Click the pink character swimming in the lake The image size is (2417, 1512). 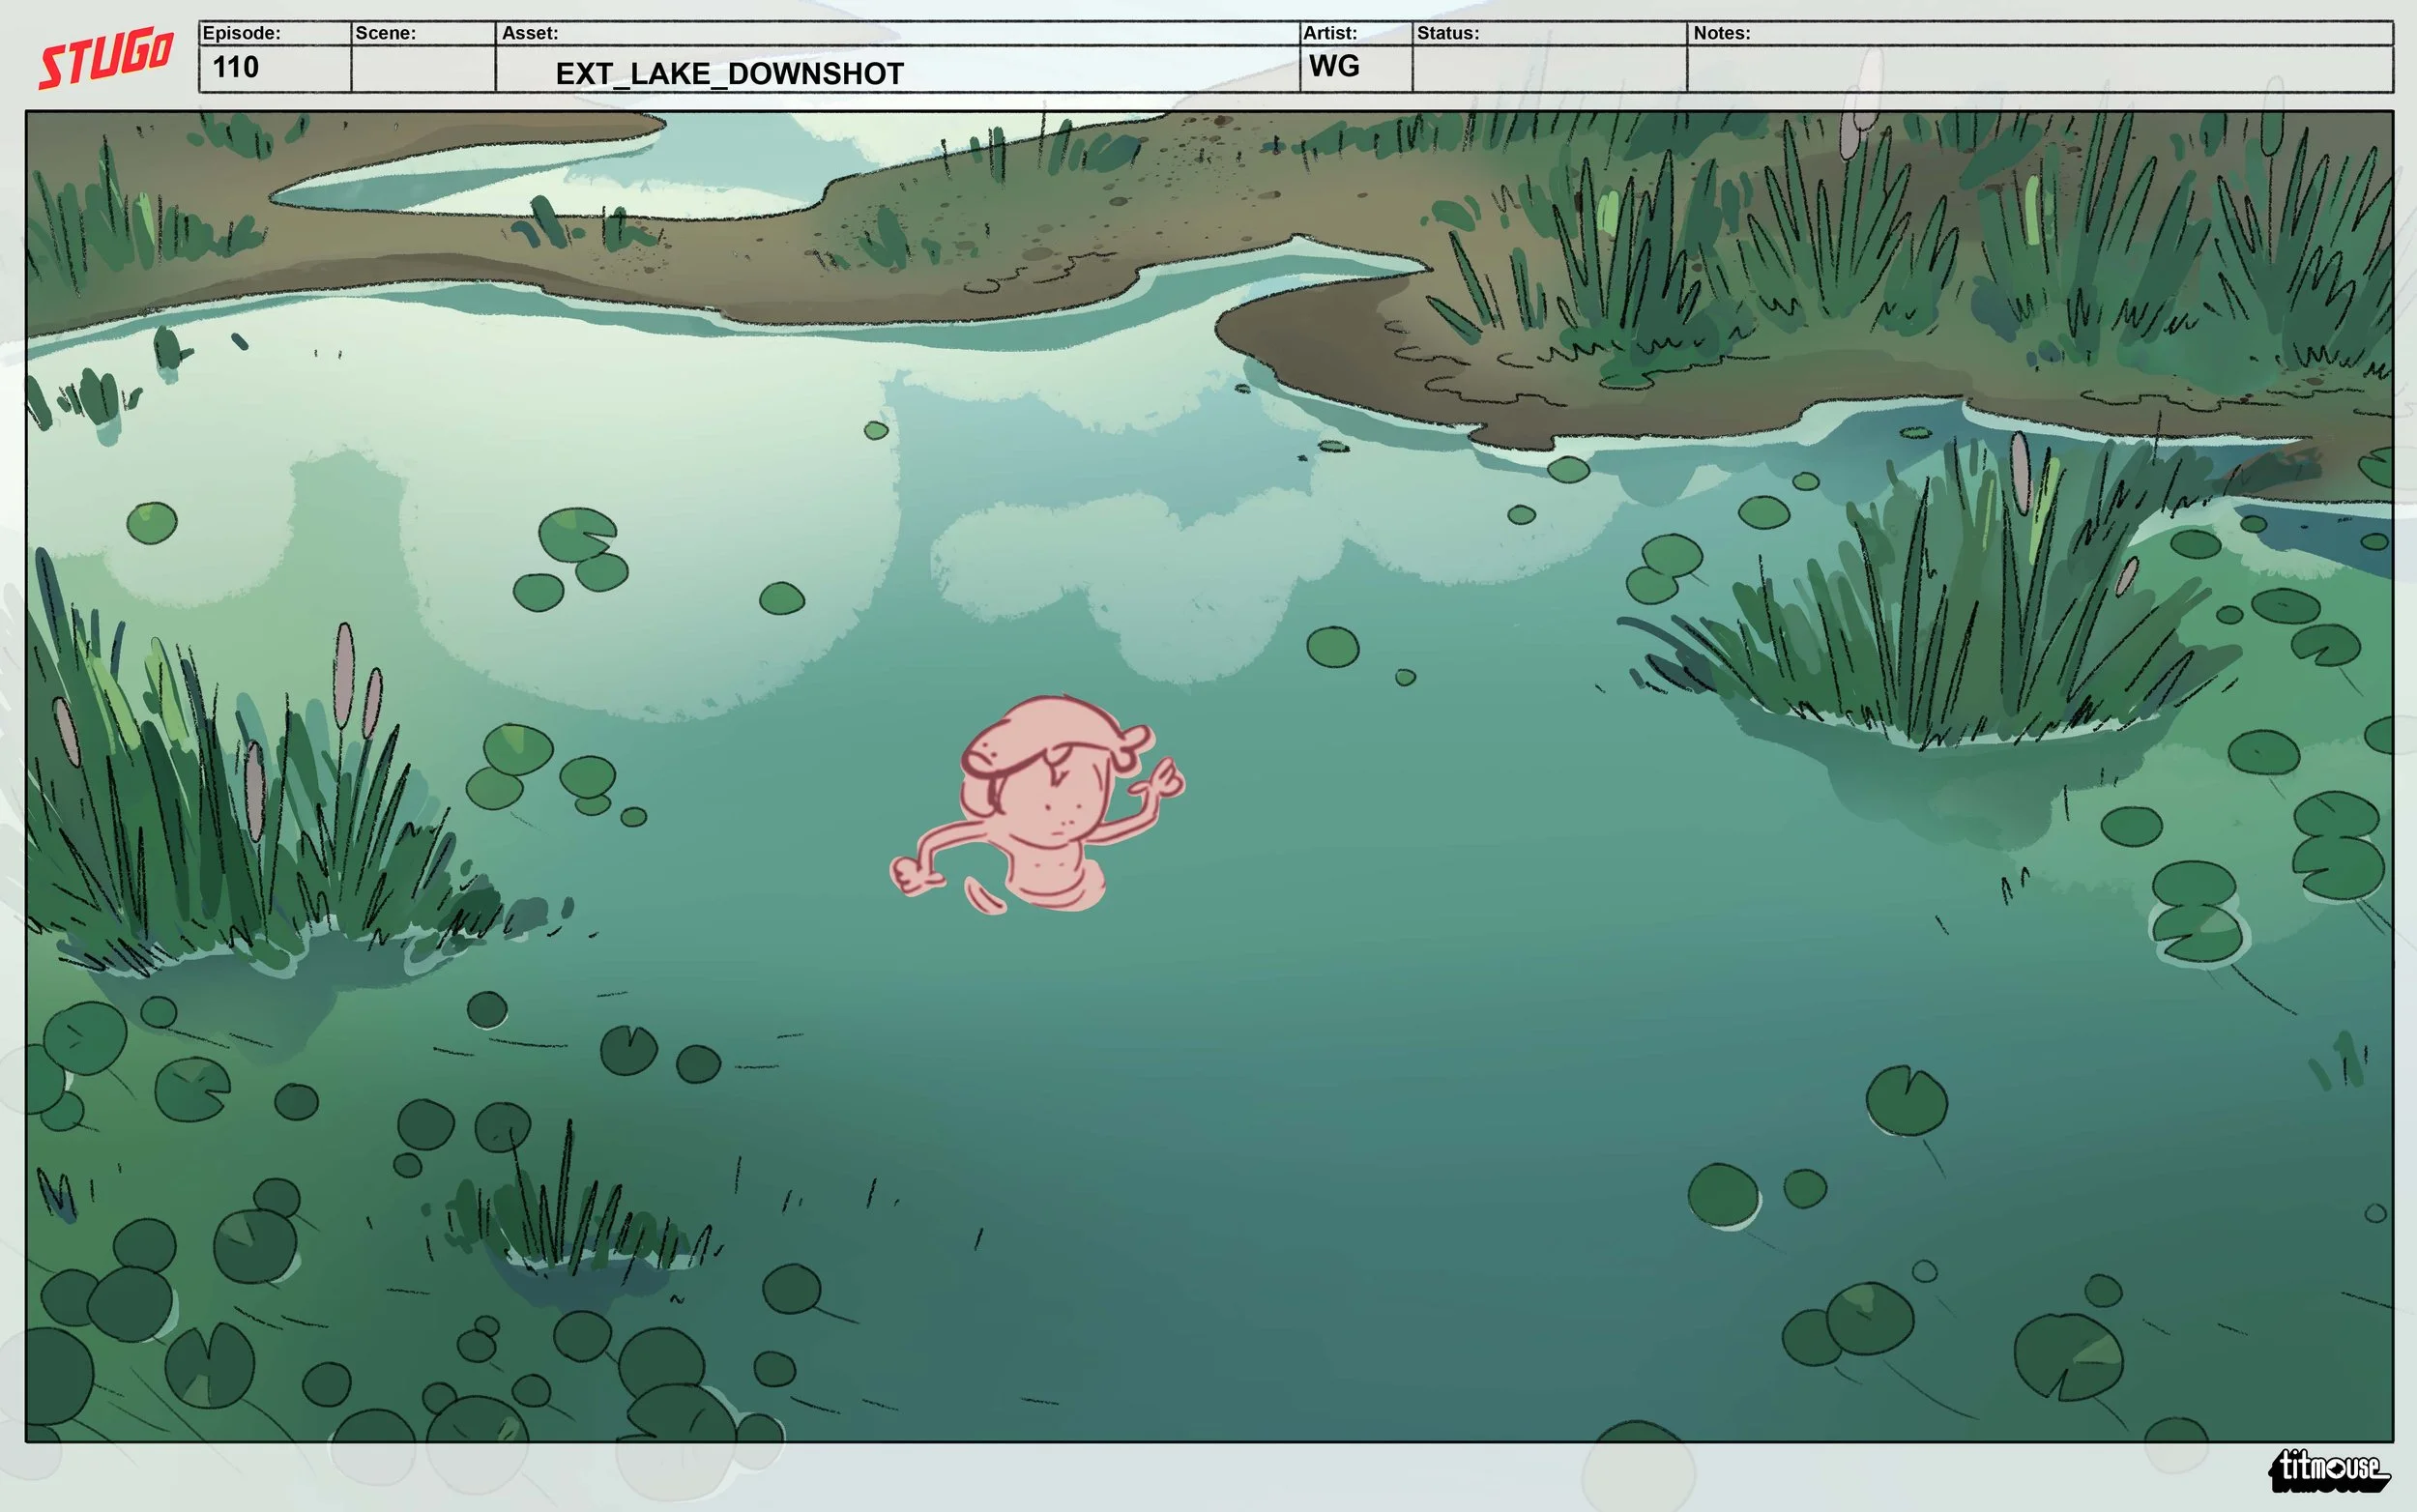(x=1037, y=805)
